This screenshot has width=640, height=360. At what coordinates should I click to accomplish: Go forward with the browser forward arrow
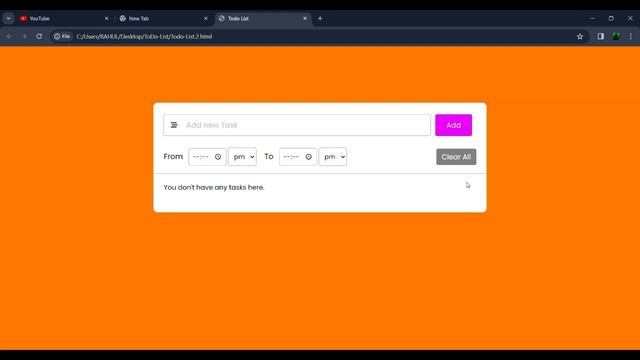tap(24, 36)
